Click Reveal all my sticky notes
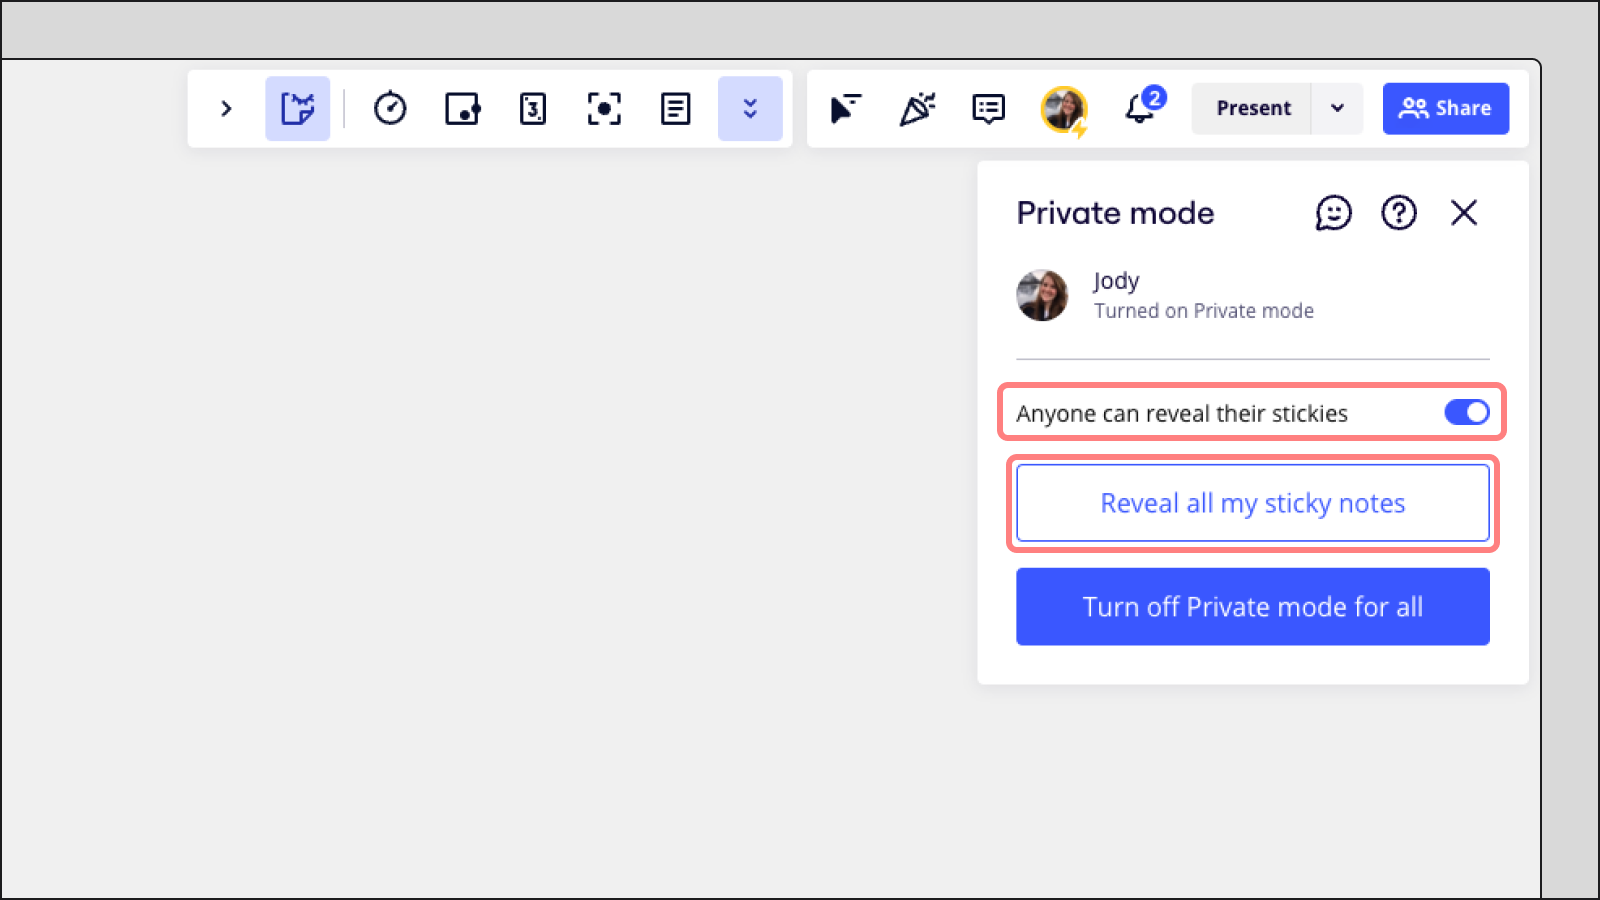The width and height of the screenshot is (1600, 900). 1252,503
